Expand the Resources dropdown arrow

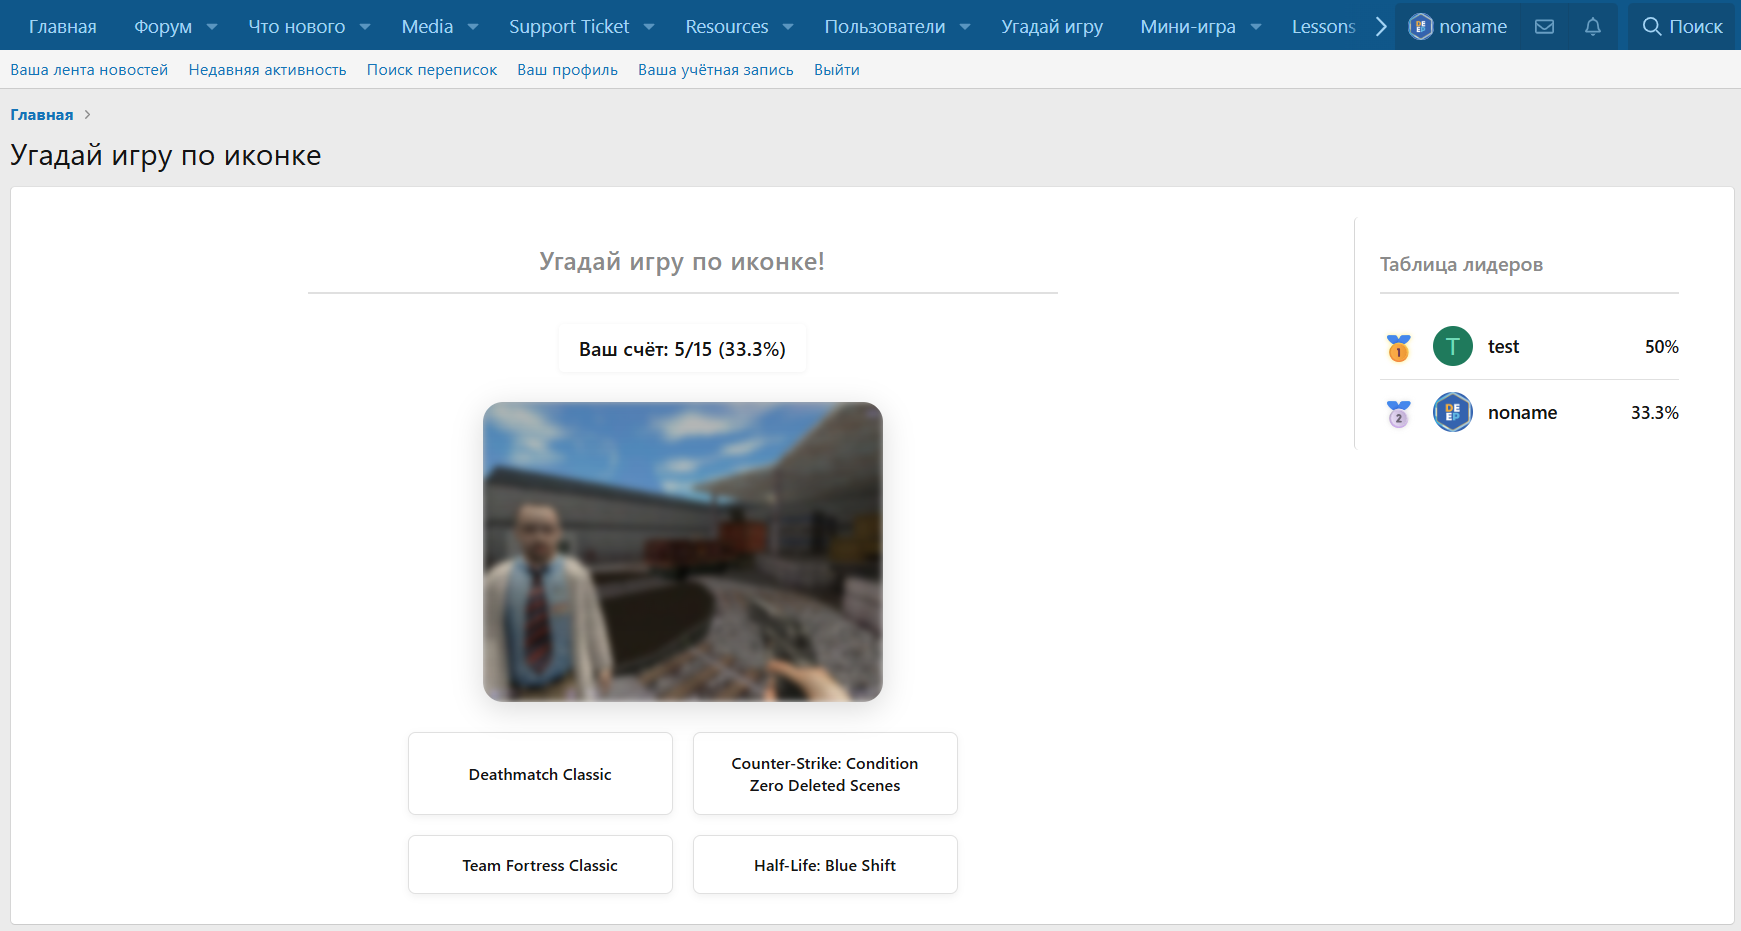[788, 27]
